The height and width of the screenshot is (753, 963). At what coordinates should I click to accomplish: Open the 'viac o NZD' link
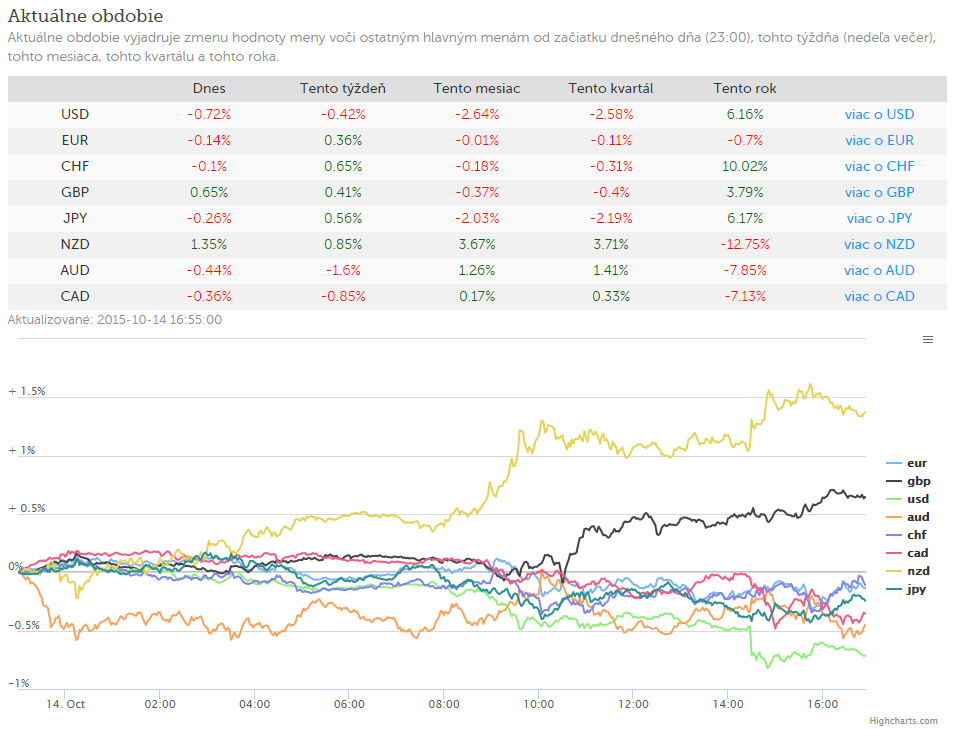pyautogui.click(x=879, y=244)
